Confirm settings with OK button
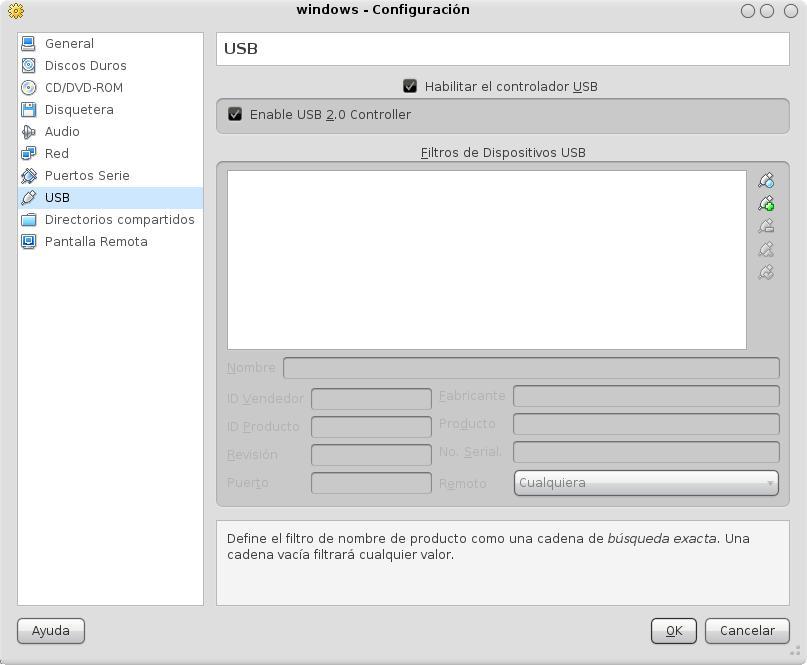 click(x=674, y=631)
